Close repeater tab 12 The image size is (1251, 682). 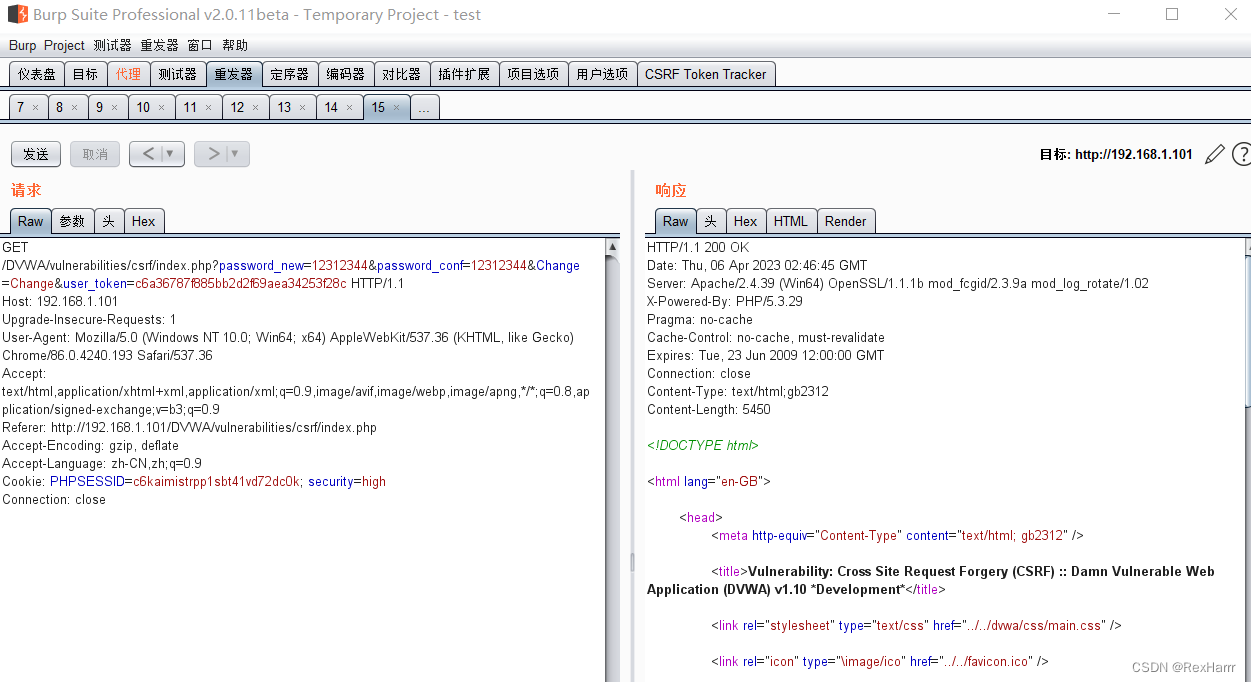click(255, 107)
